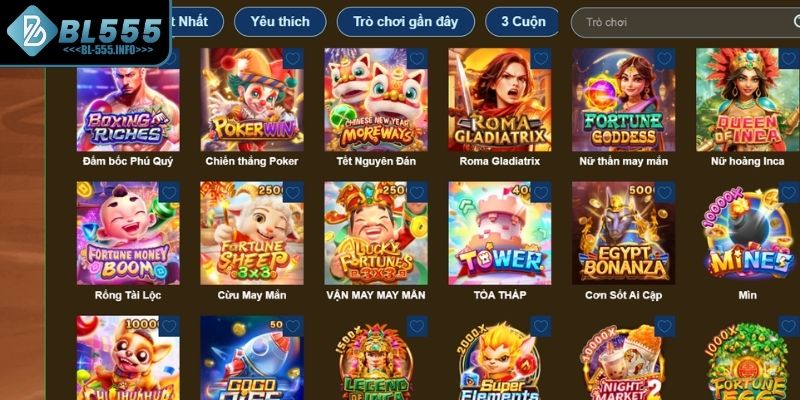Click heart icon on Night Market 2
The height and width of the screenshot is (400, 800).
tap(665, 326)
